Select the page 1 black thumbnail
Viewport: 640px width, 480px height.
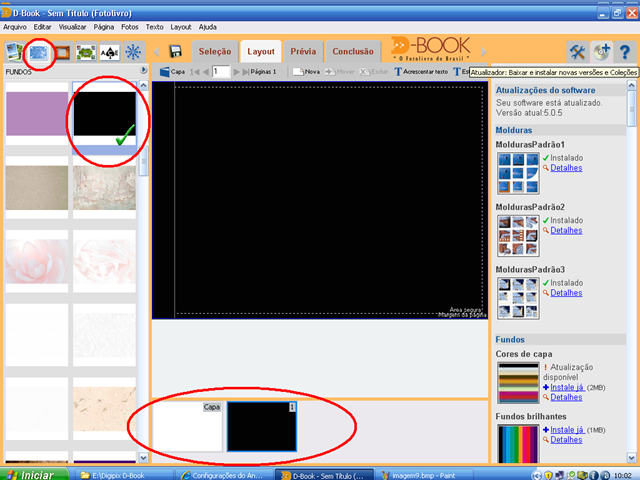pyautogui.click(x=262, y=427)
